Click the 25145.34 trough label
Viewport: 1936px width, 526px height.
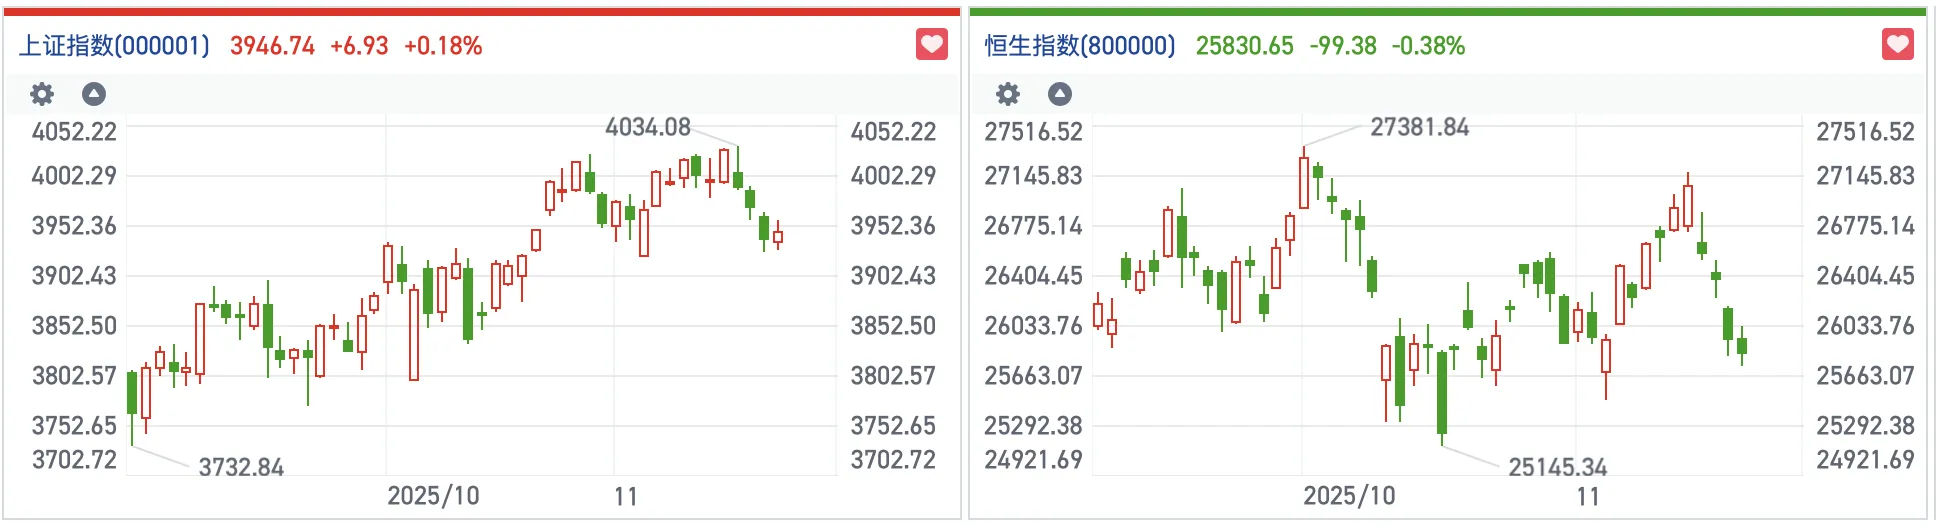point(1557,467)
